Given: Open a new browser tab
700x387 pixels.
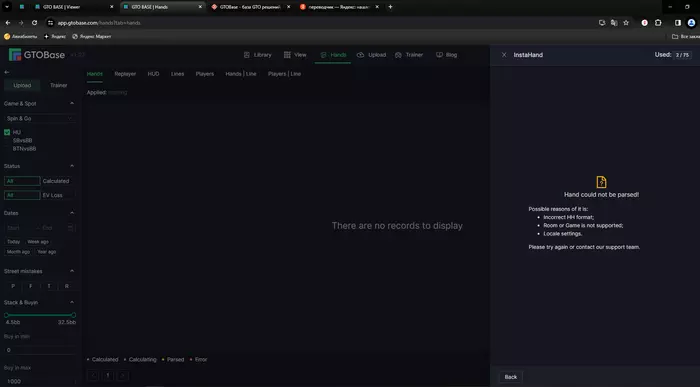Looking at the screenshot, I should [x=390, y=7].
